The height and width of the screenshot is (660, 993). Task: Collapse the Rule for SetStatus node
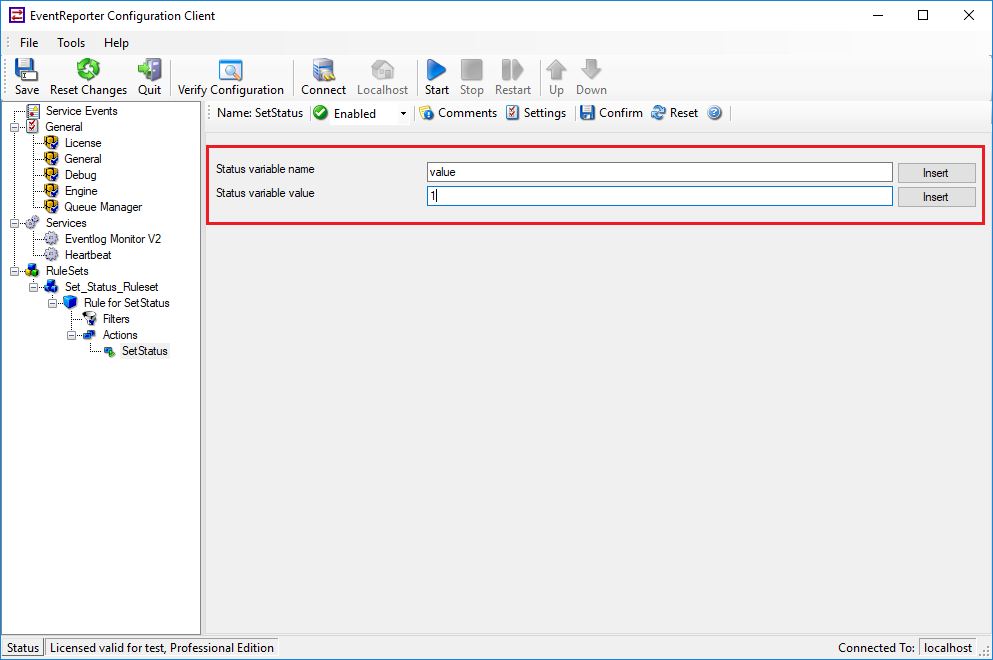click(x=53, y=303)
